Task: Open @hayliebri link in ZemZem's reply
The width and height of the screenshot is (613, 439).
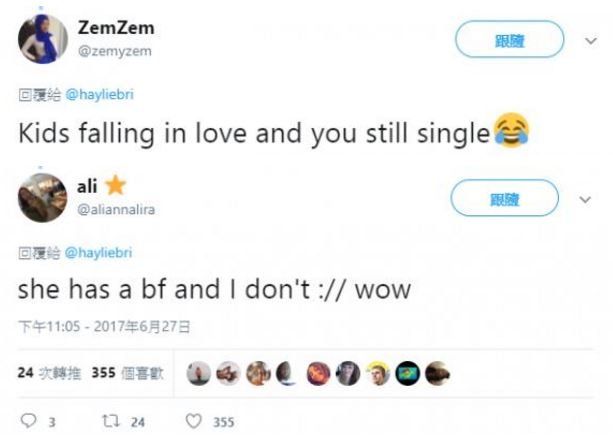Action: tap(98, 95)
